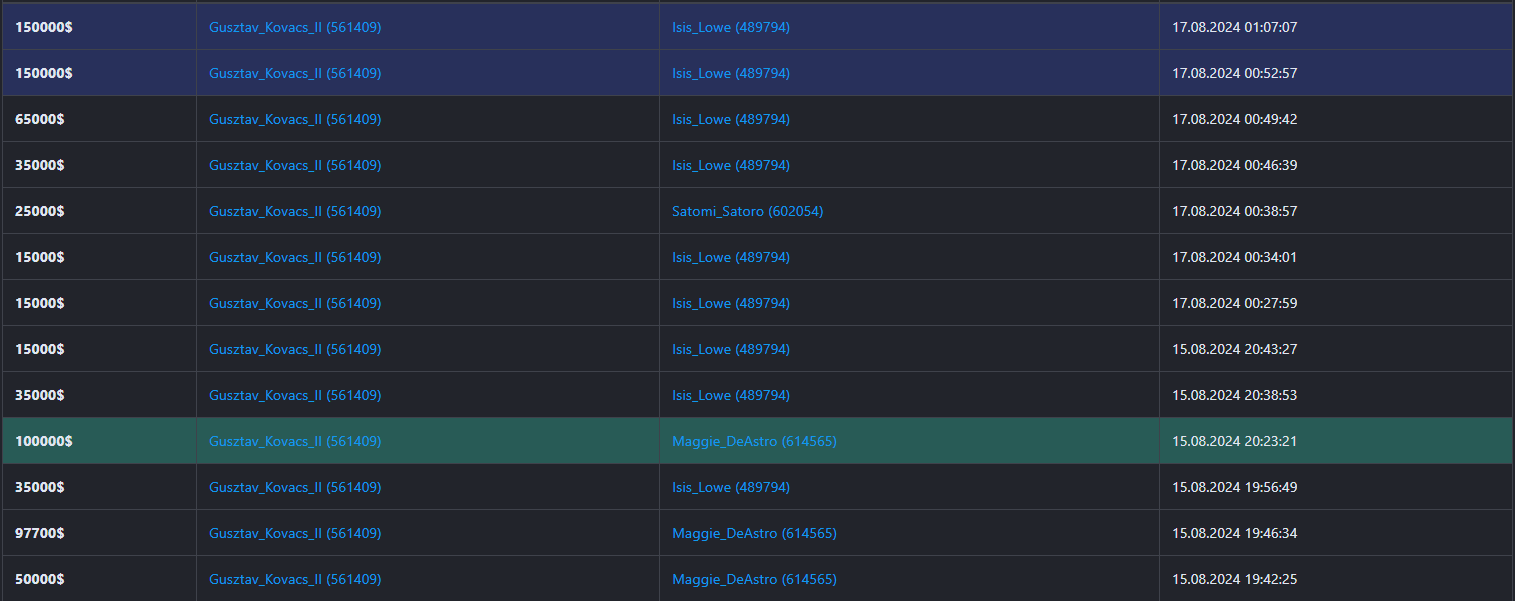Click the 25000$ amount cell
Viewport: 1515px width, 601px height.
(x=40, y=211)
